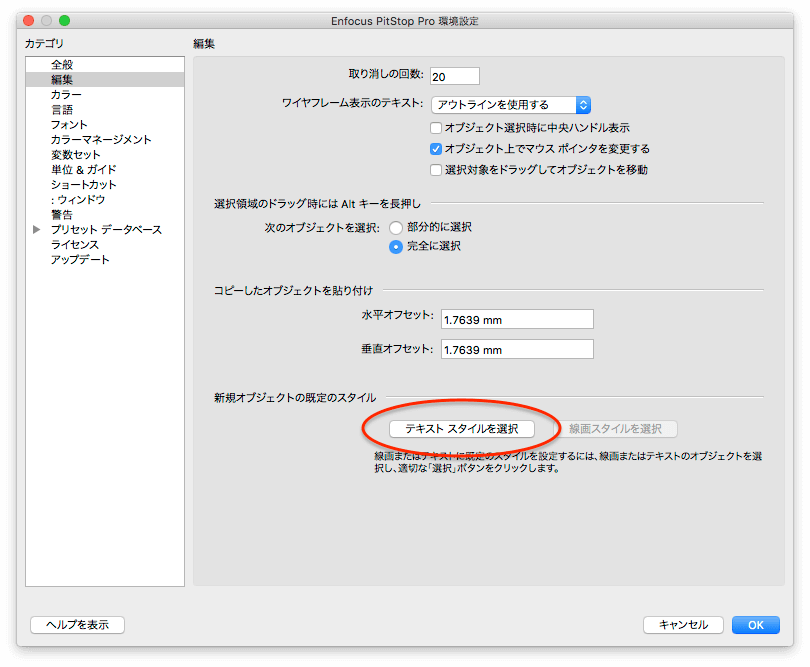The height and width of the screenshot is (667, 810).
Task: Click the ヘルプを表示 button
Action: (x=77, y=625)
